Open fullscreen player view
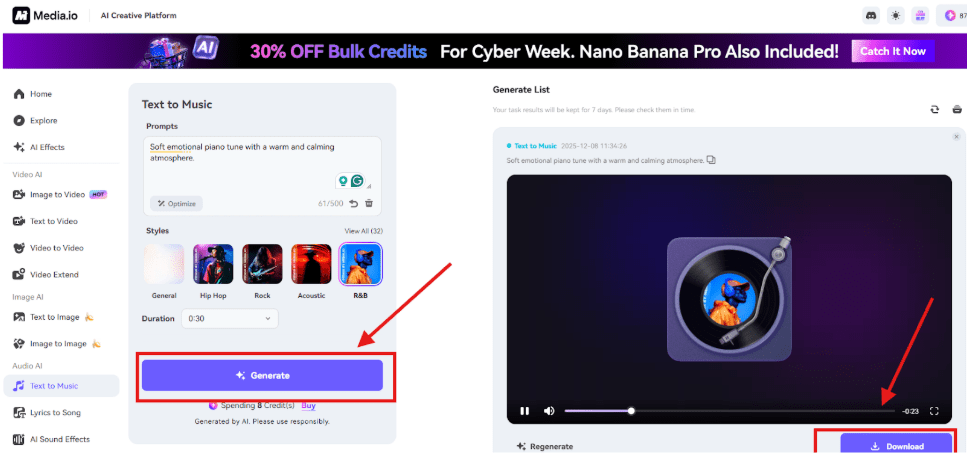 [x=934, y=411]
